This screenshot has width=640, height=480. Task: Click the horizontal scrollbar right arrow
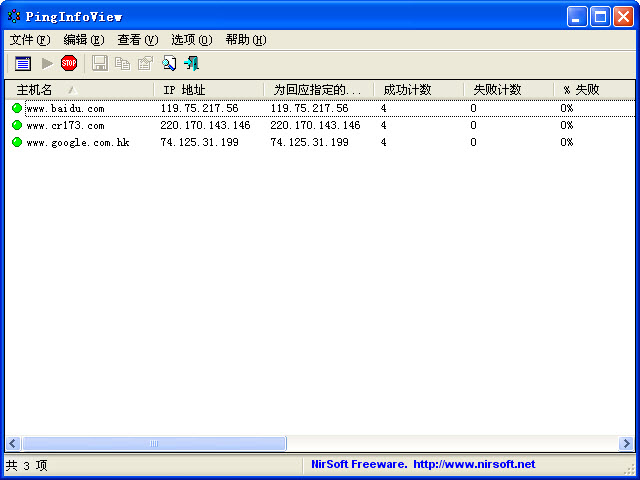pyautogui.click(x=626, y=443)
